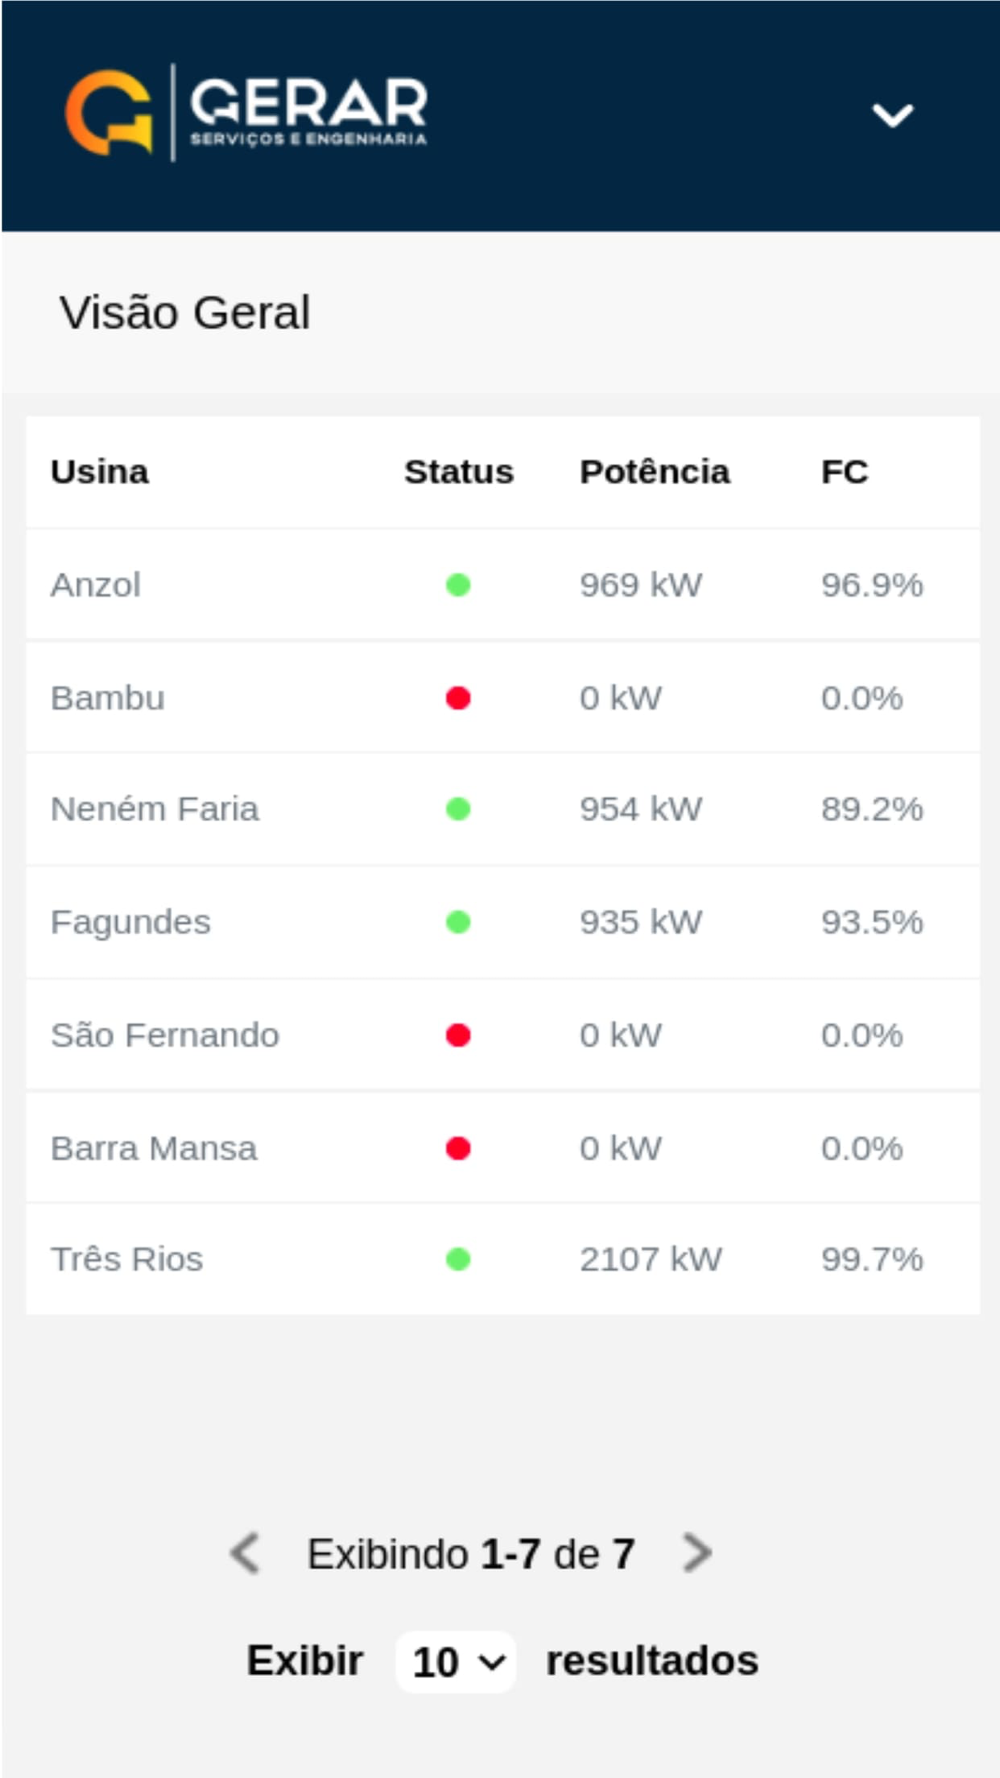Open the Anzol plant row
This screenshot has height=1778, width=1000.
click(96, 585)
